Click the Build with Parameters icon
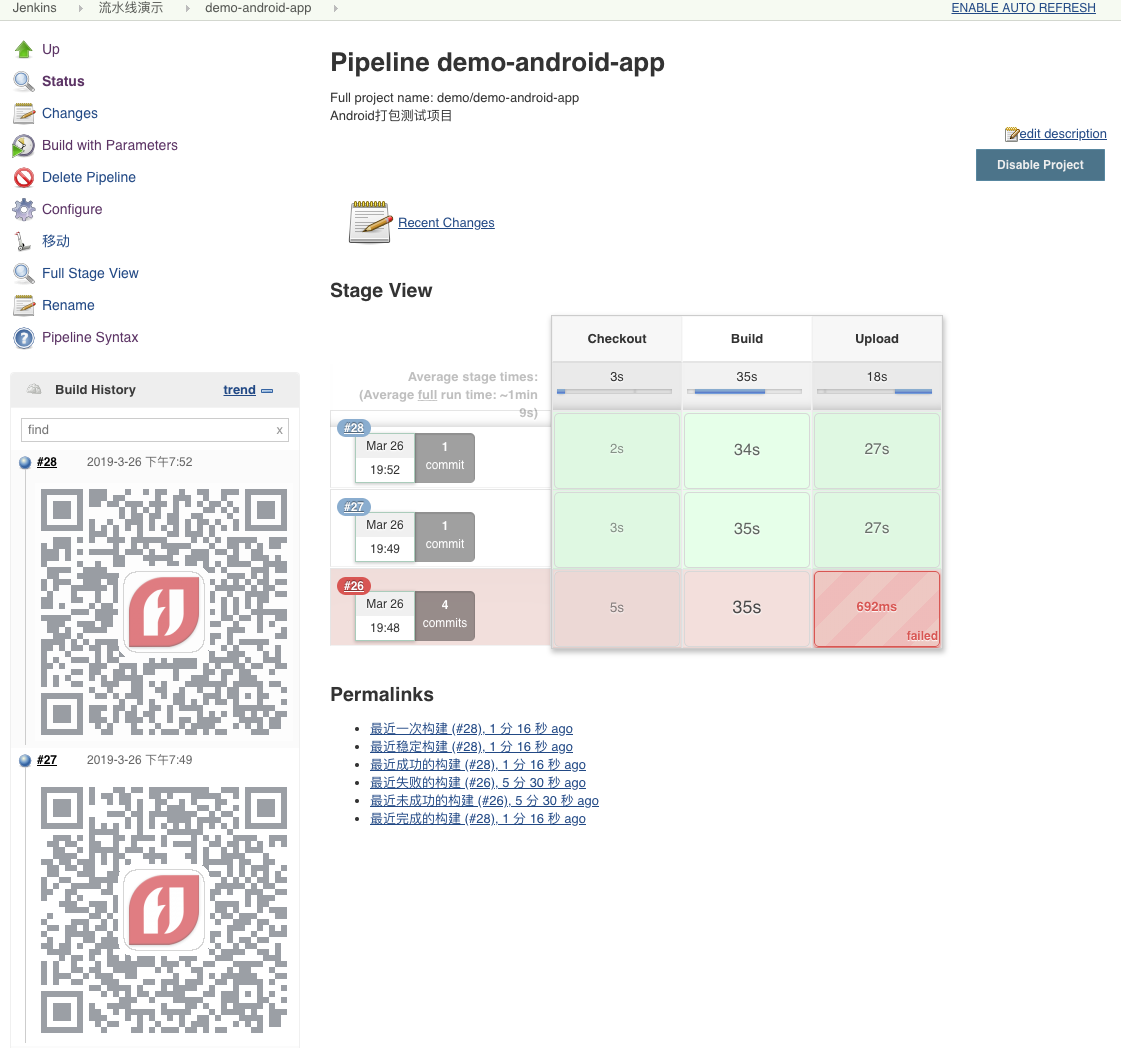This screenshot has height=1048, width=1121. (24, 146)
